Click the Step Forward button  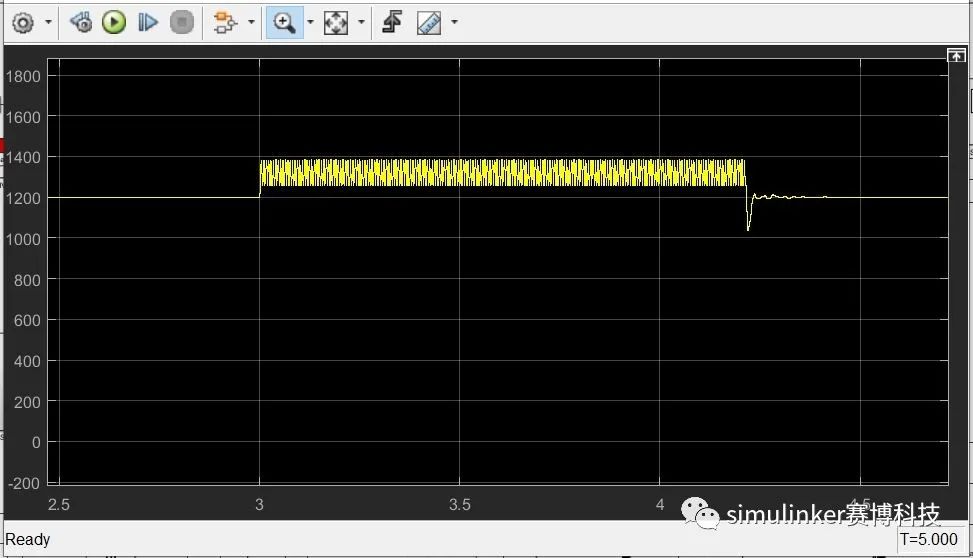click(148, 22)
